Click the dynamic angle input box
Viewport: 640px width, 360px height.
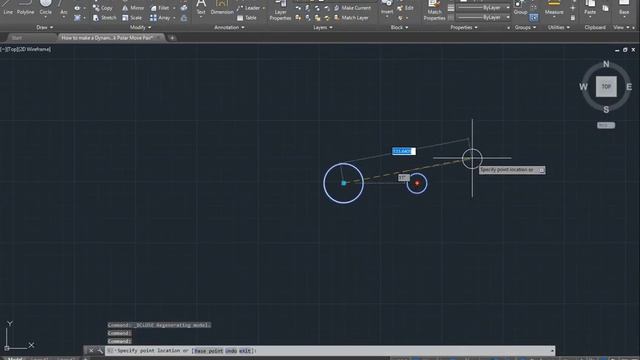pyautogui.click(x=404, y=178)
